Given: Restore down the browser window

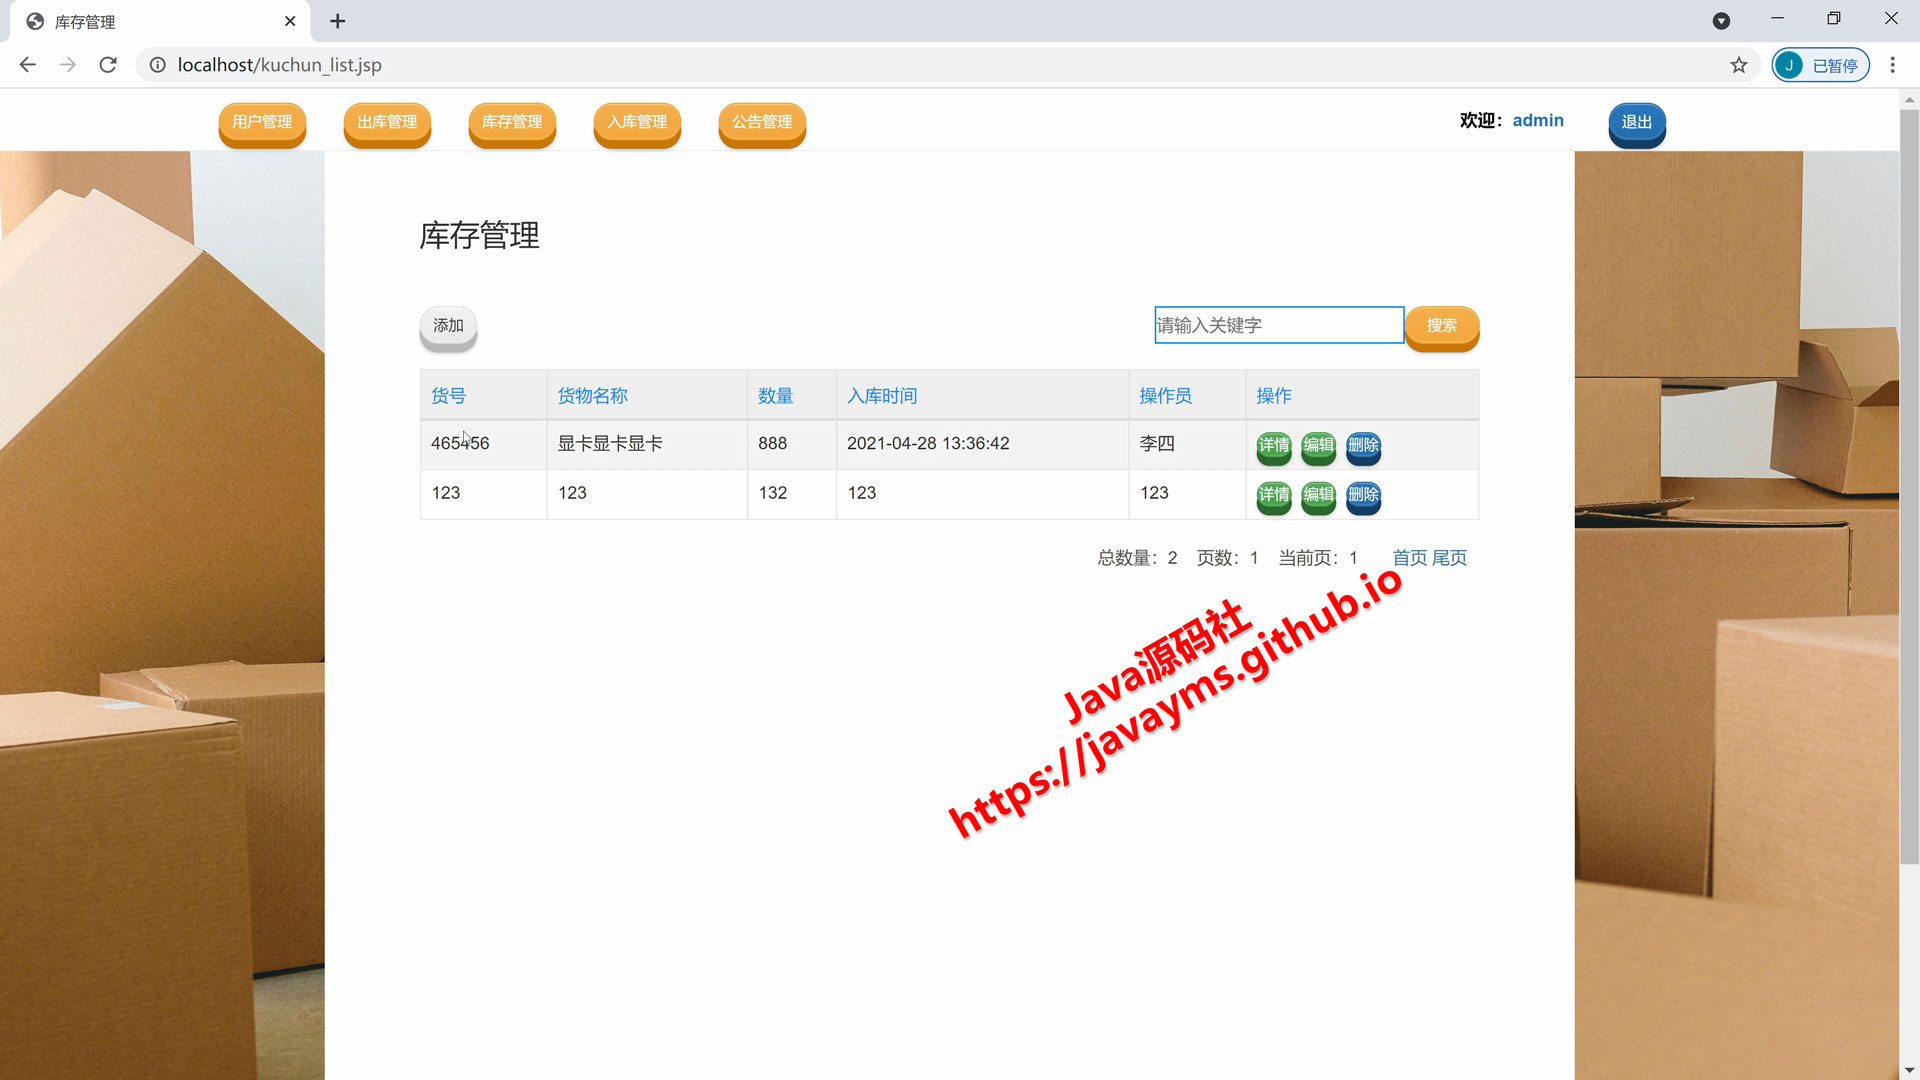Looking at the screenshot, I should pyautogui.click(x=1833, y=19).
